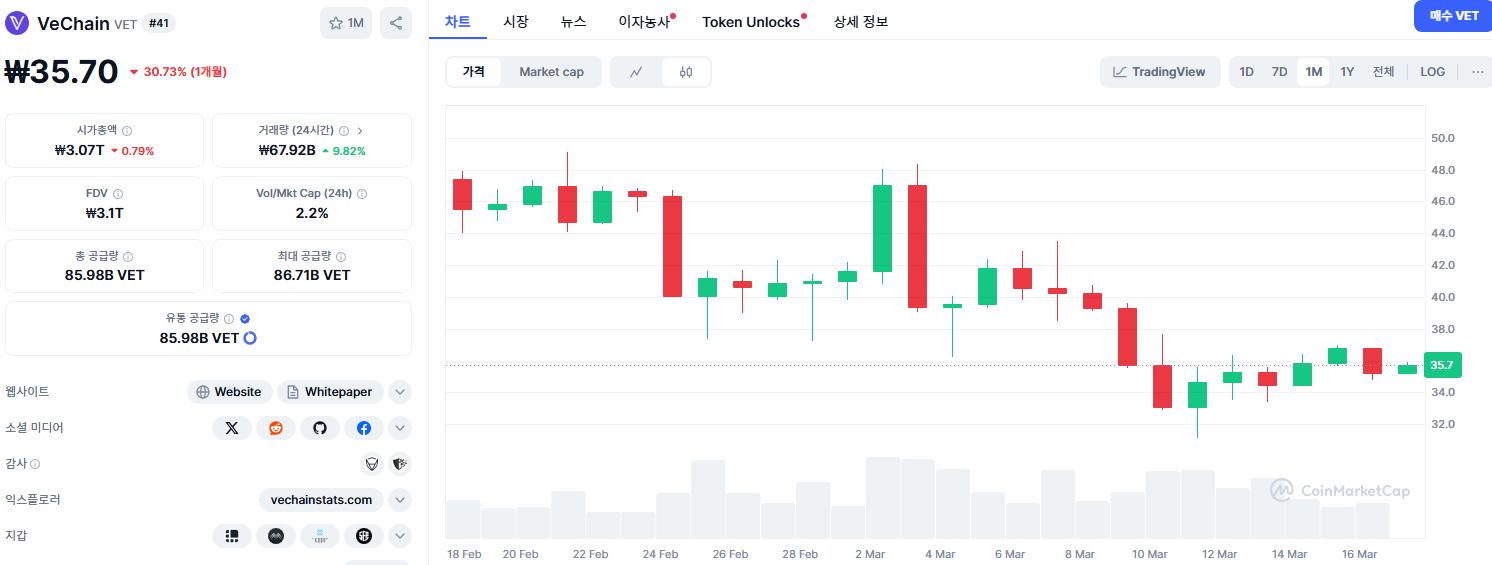Click the info icon next to 총 공급량
This screenshot has width=1492, height=565.
(127, 257)
